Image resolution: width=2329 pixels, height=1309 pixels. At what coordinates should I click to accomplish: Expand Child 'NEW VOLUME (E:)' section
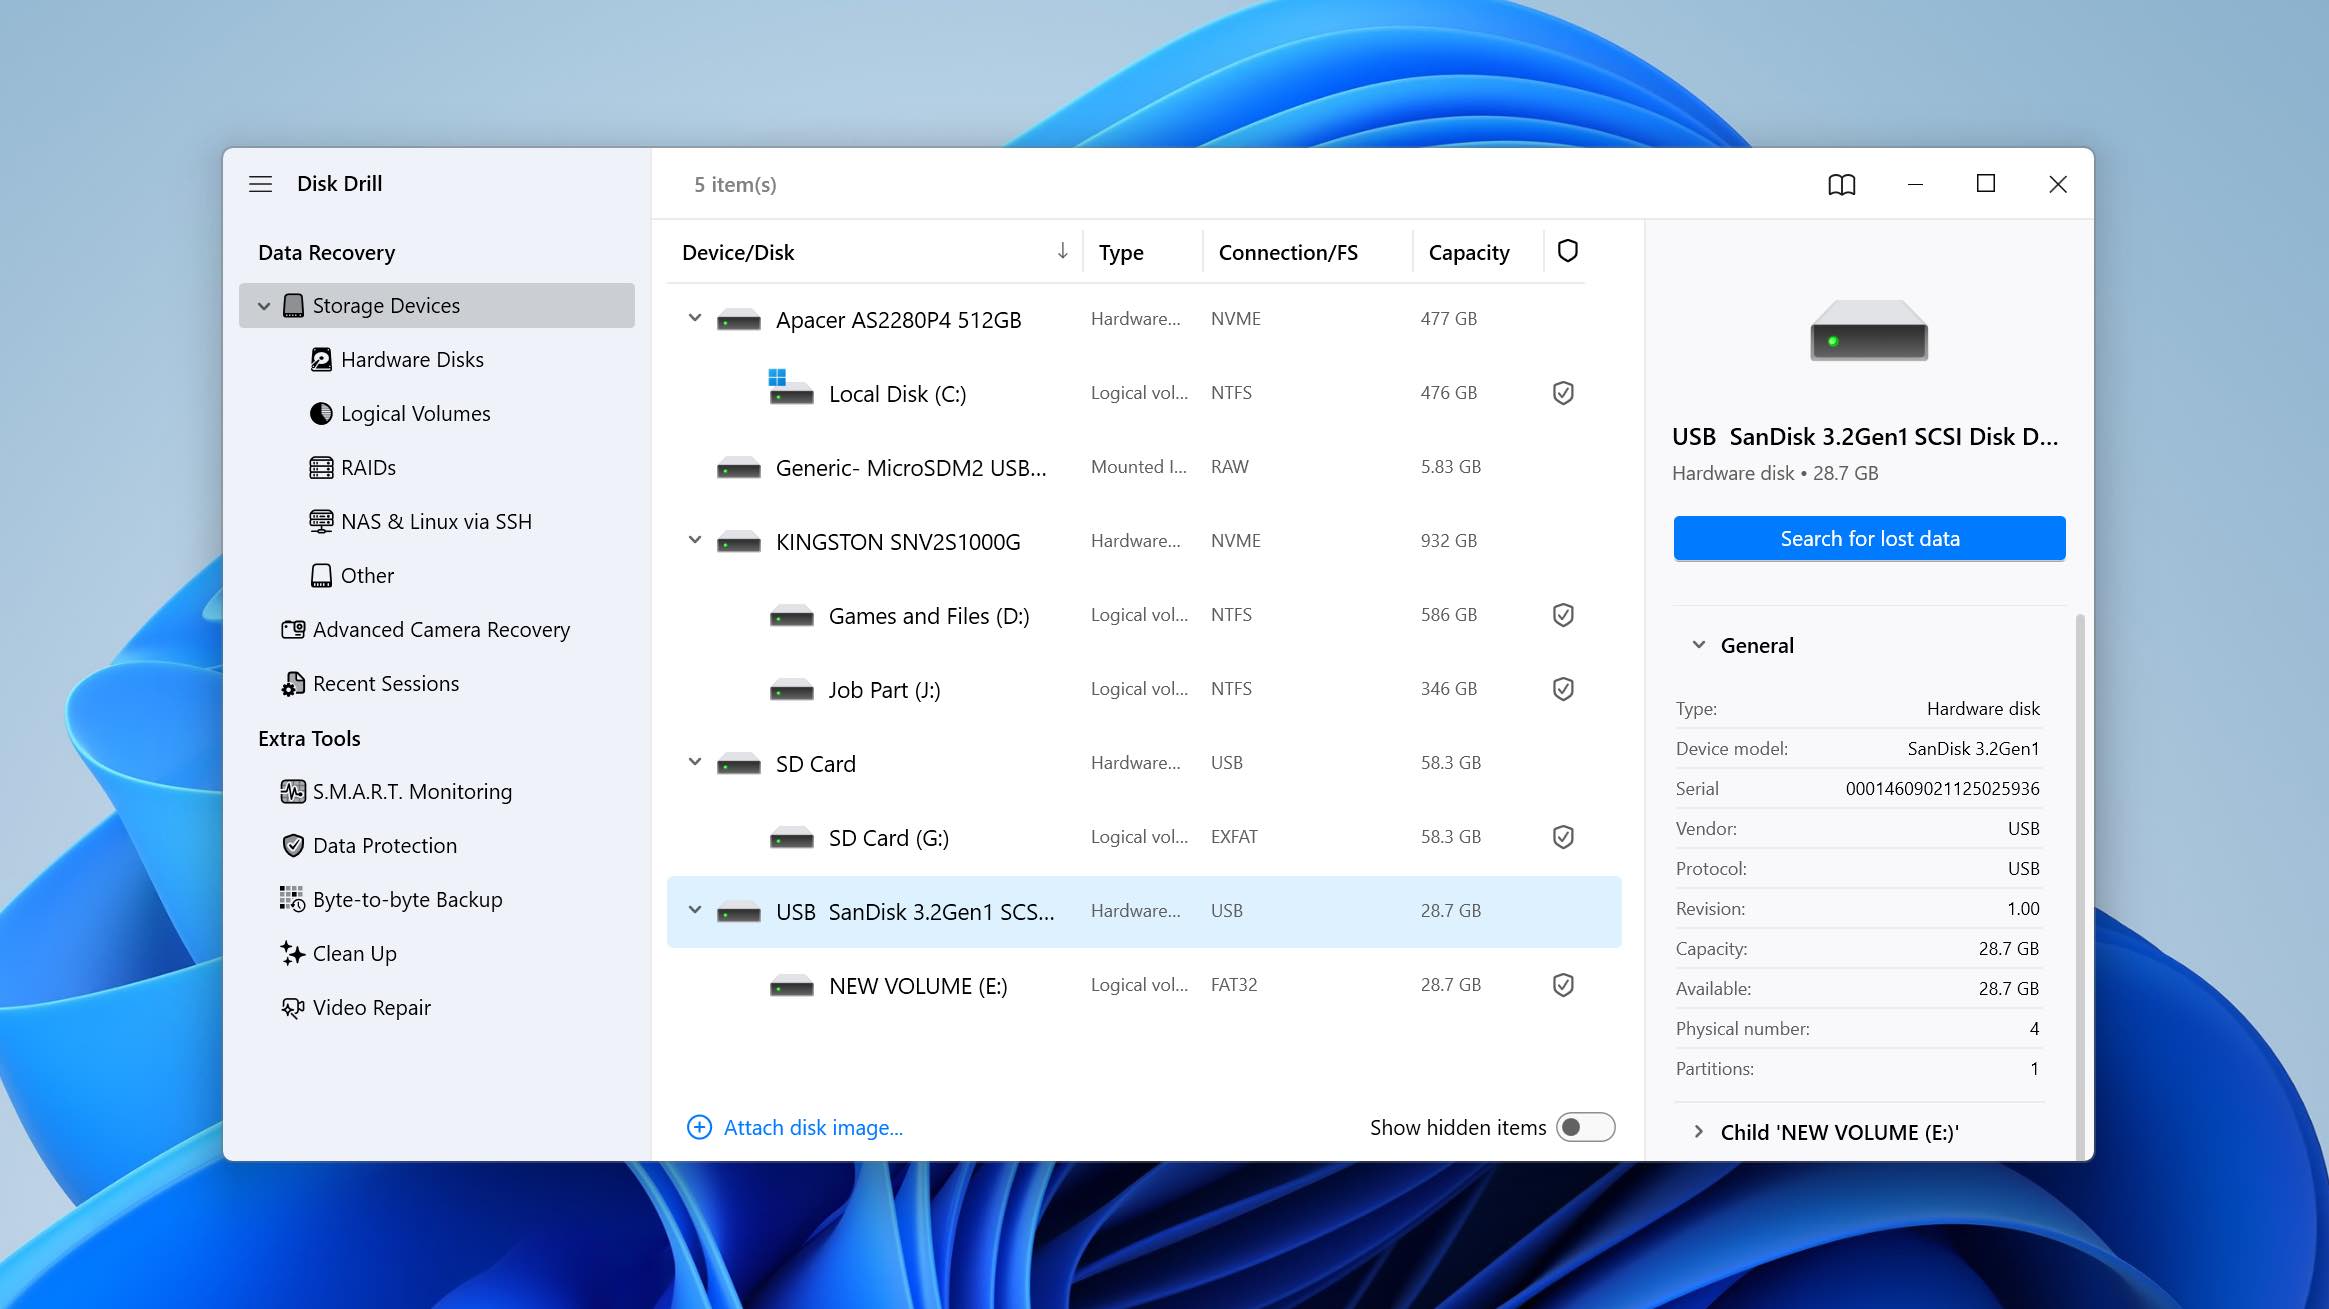pyautogui.click(x=1698, y=1132)
